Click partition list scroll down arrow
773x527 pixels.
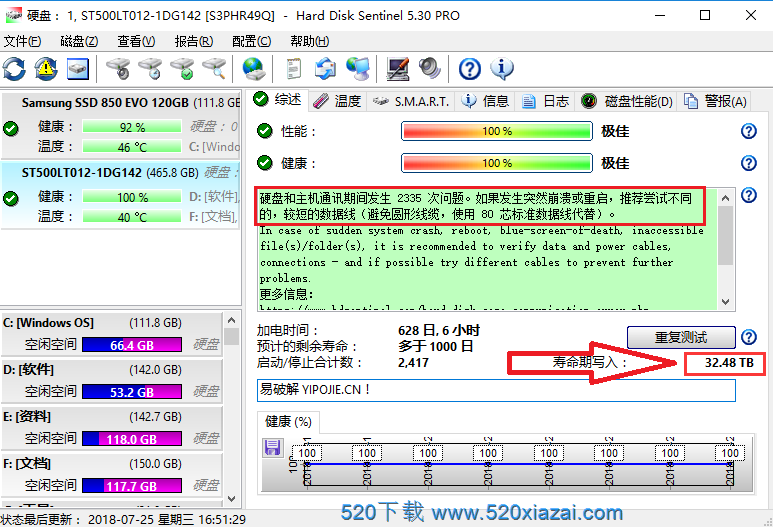tap(232, 498)
